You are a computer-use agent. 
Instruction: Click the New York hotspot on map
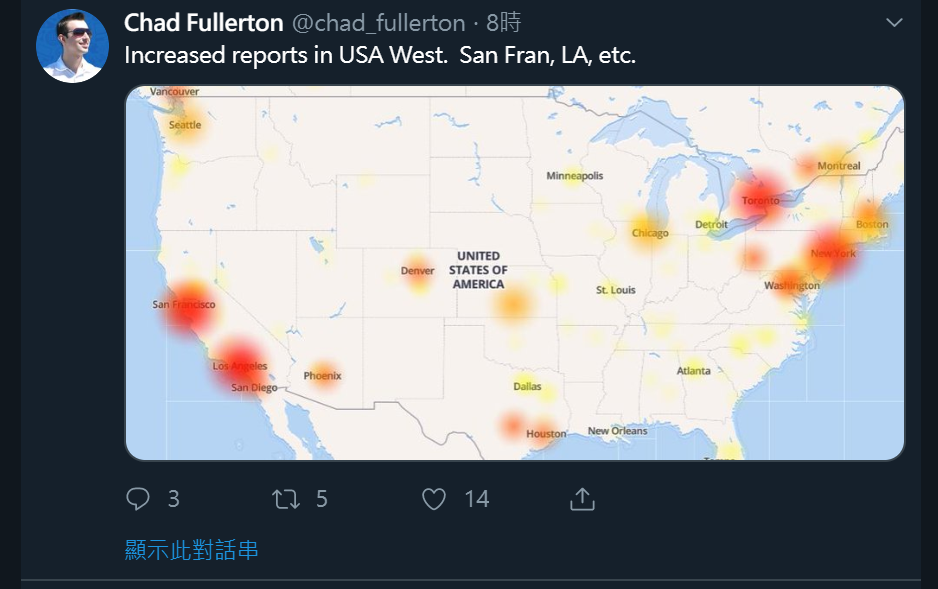click(x=833, y=253)
